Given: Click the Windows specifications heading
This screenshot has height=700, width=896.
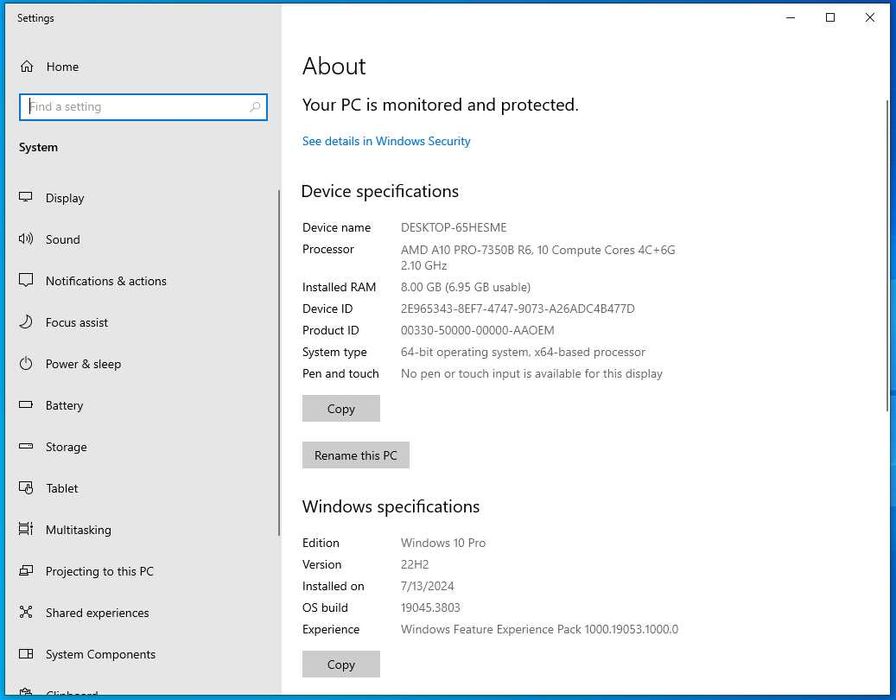Looking at the screenshot, I should point(391,507).
